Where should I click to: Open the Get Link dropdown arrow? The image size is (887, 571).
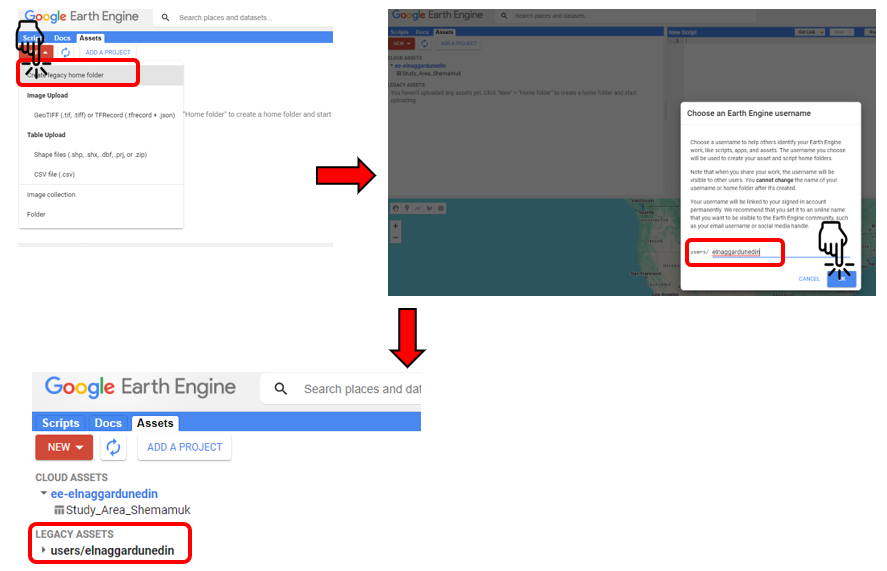click(x=821, y=32)
